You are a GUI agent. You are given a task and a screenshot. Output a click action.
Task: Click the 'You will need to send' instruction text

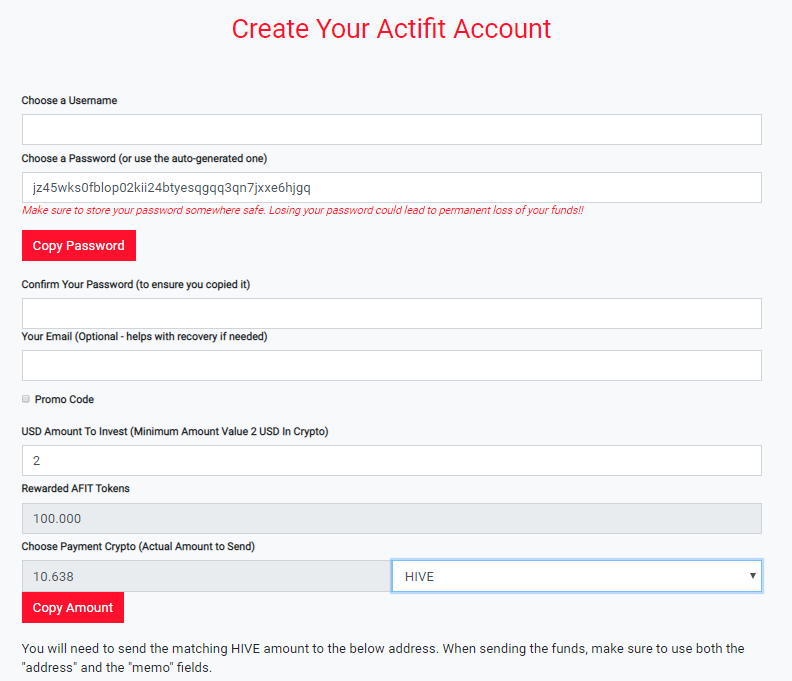click(x=383, y=658)
